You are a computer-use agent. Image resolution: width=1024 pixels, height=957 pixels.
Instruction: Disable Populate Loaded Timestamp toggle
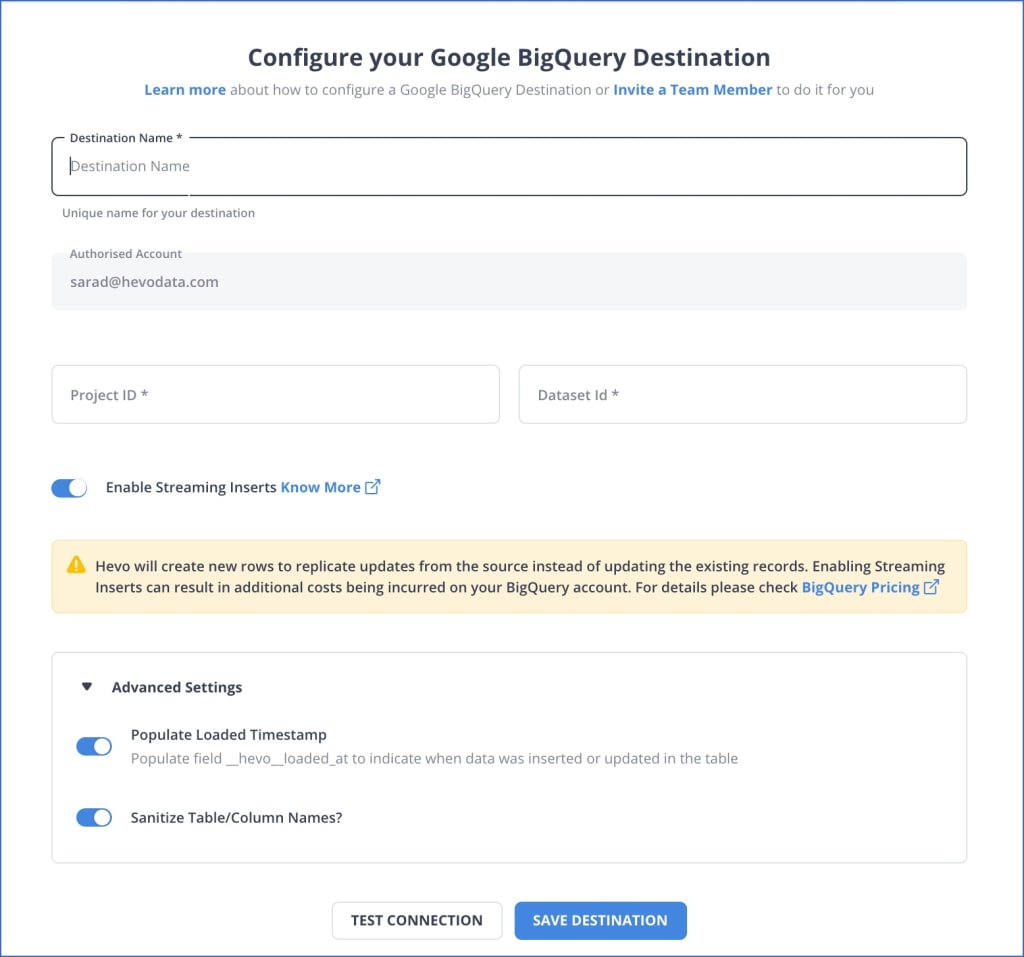click(94, 746)
